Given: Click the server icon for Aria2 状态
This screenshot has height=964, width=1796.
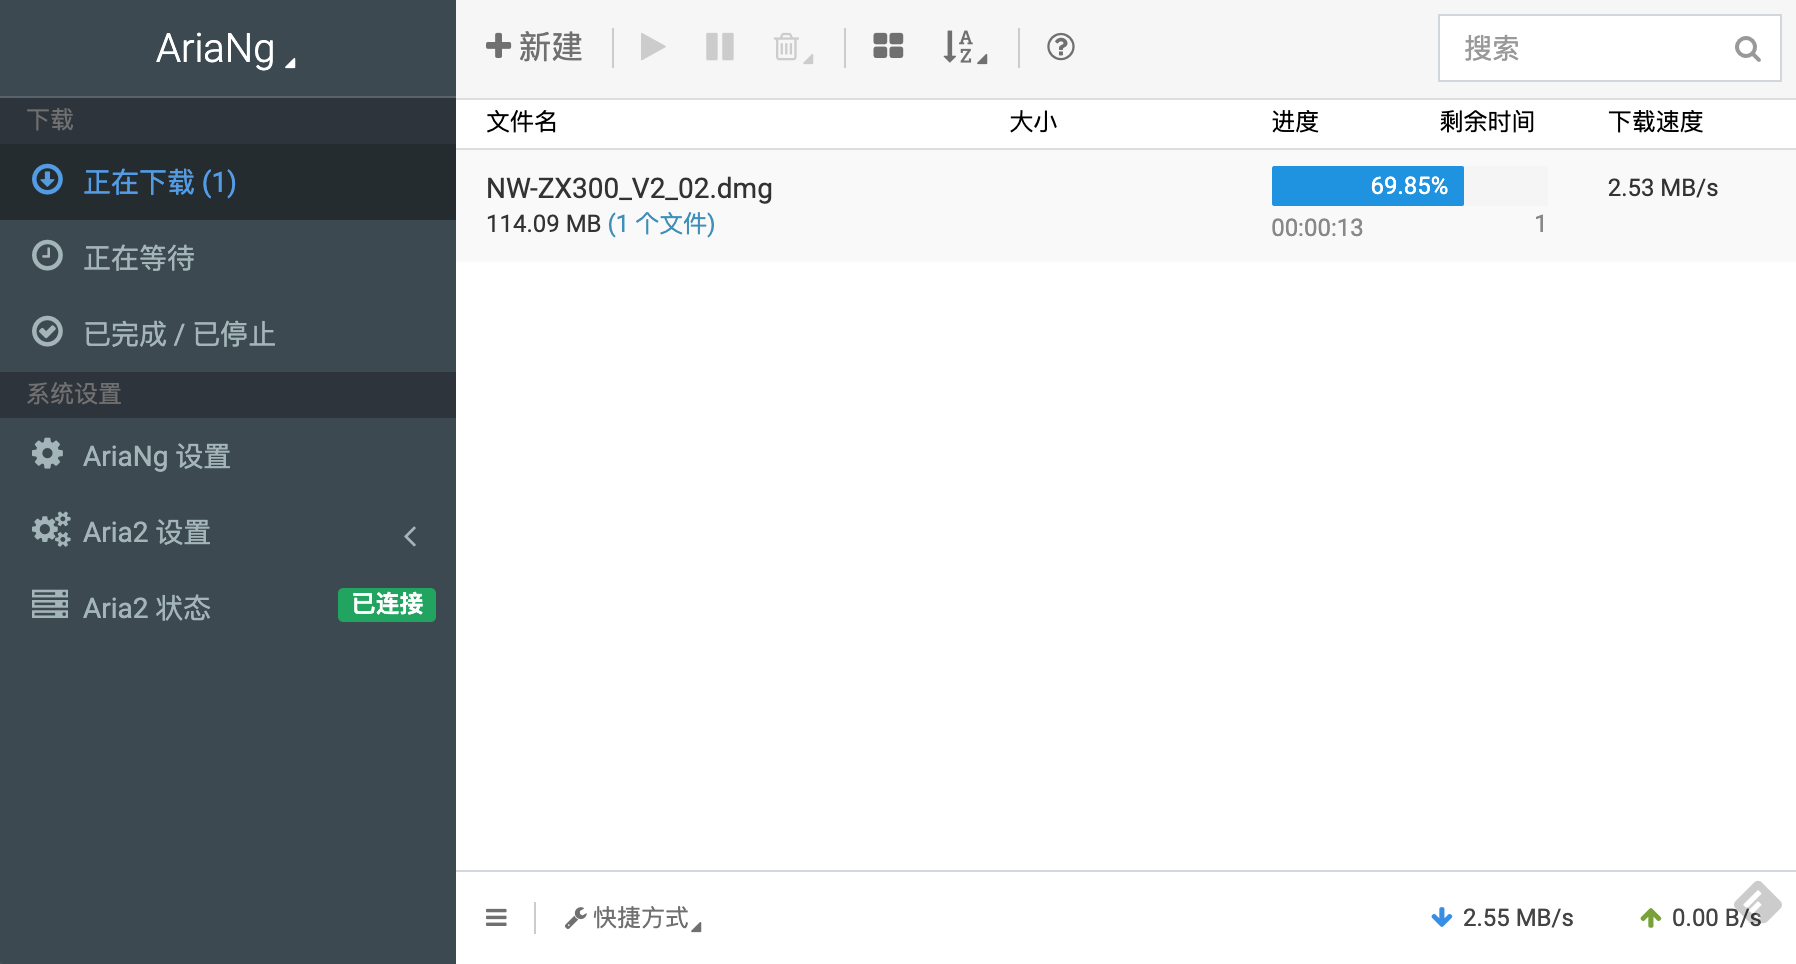Looking at the screenshot, I should click(x=50, y=604).
